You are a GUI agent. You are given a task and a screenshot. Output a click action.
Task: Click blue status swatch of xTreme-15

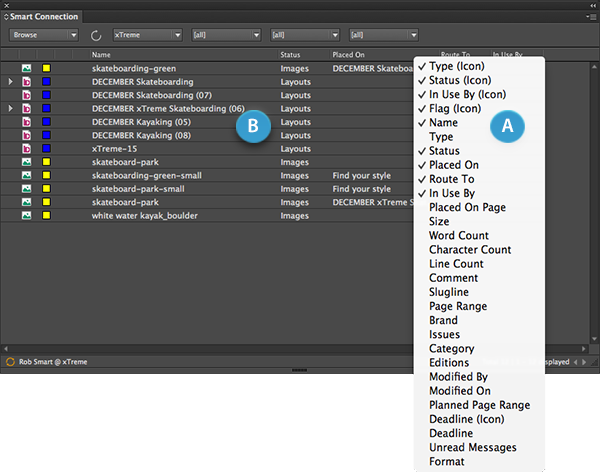(46, 149)
